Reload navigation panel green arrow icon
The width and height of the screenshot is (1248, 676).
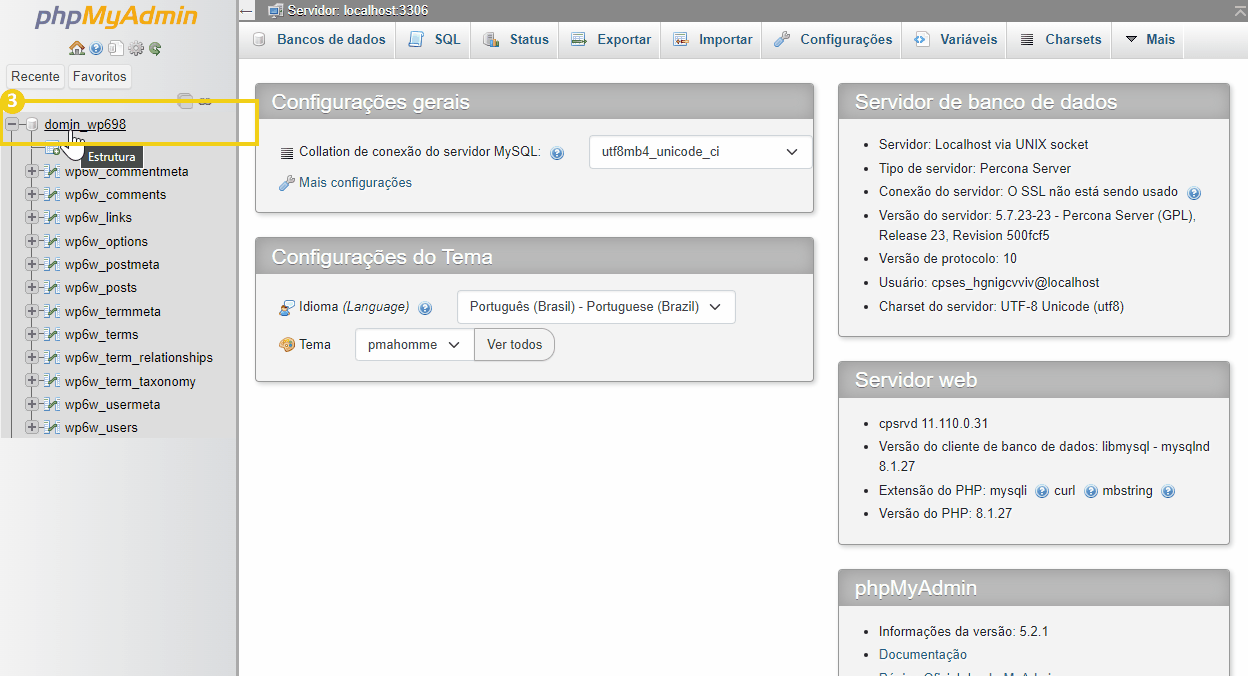(x=155, y=48)
